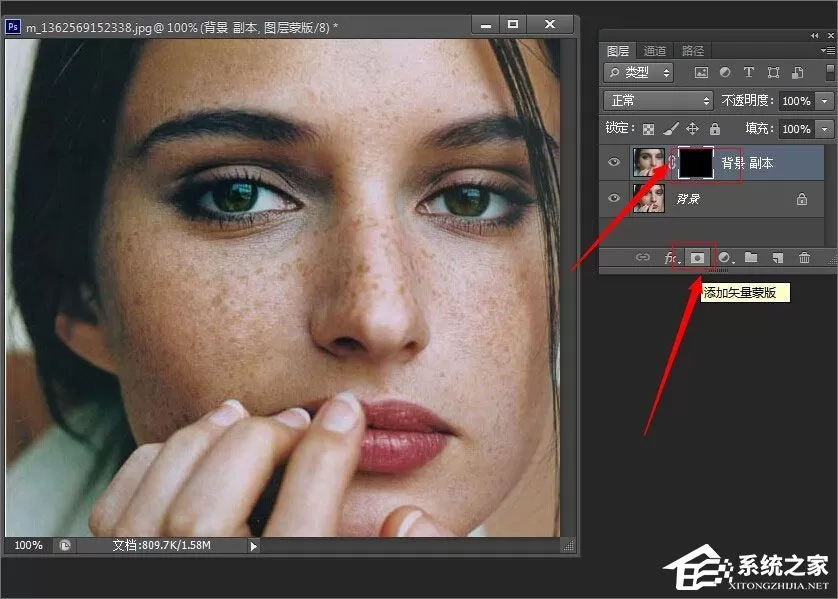Click the 文档:809.7K/1.58M status text
This screenshot has height=599, width=838.
[161, 545]
